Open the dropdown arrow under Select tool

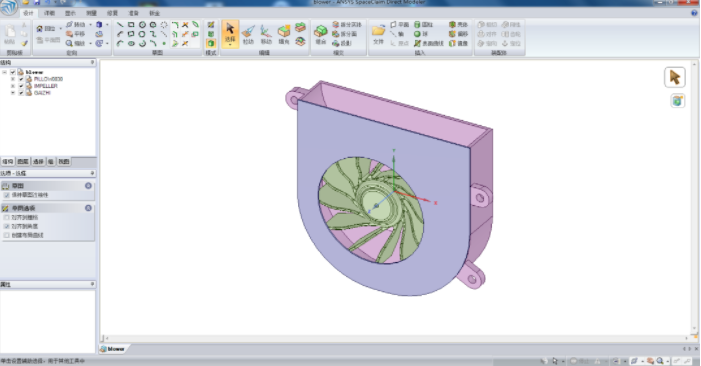tap(230, 45)
